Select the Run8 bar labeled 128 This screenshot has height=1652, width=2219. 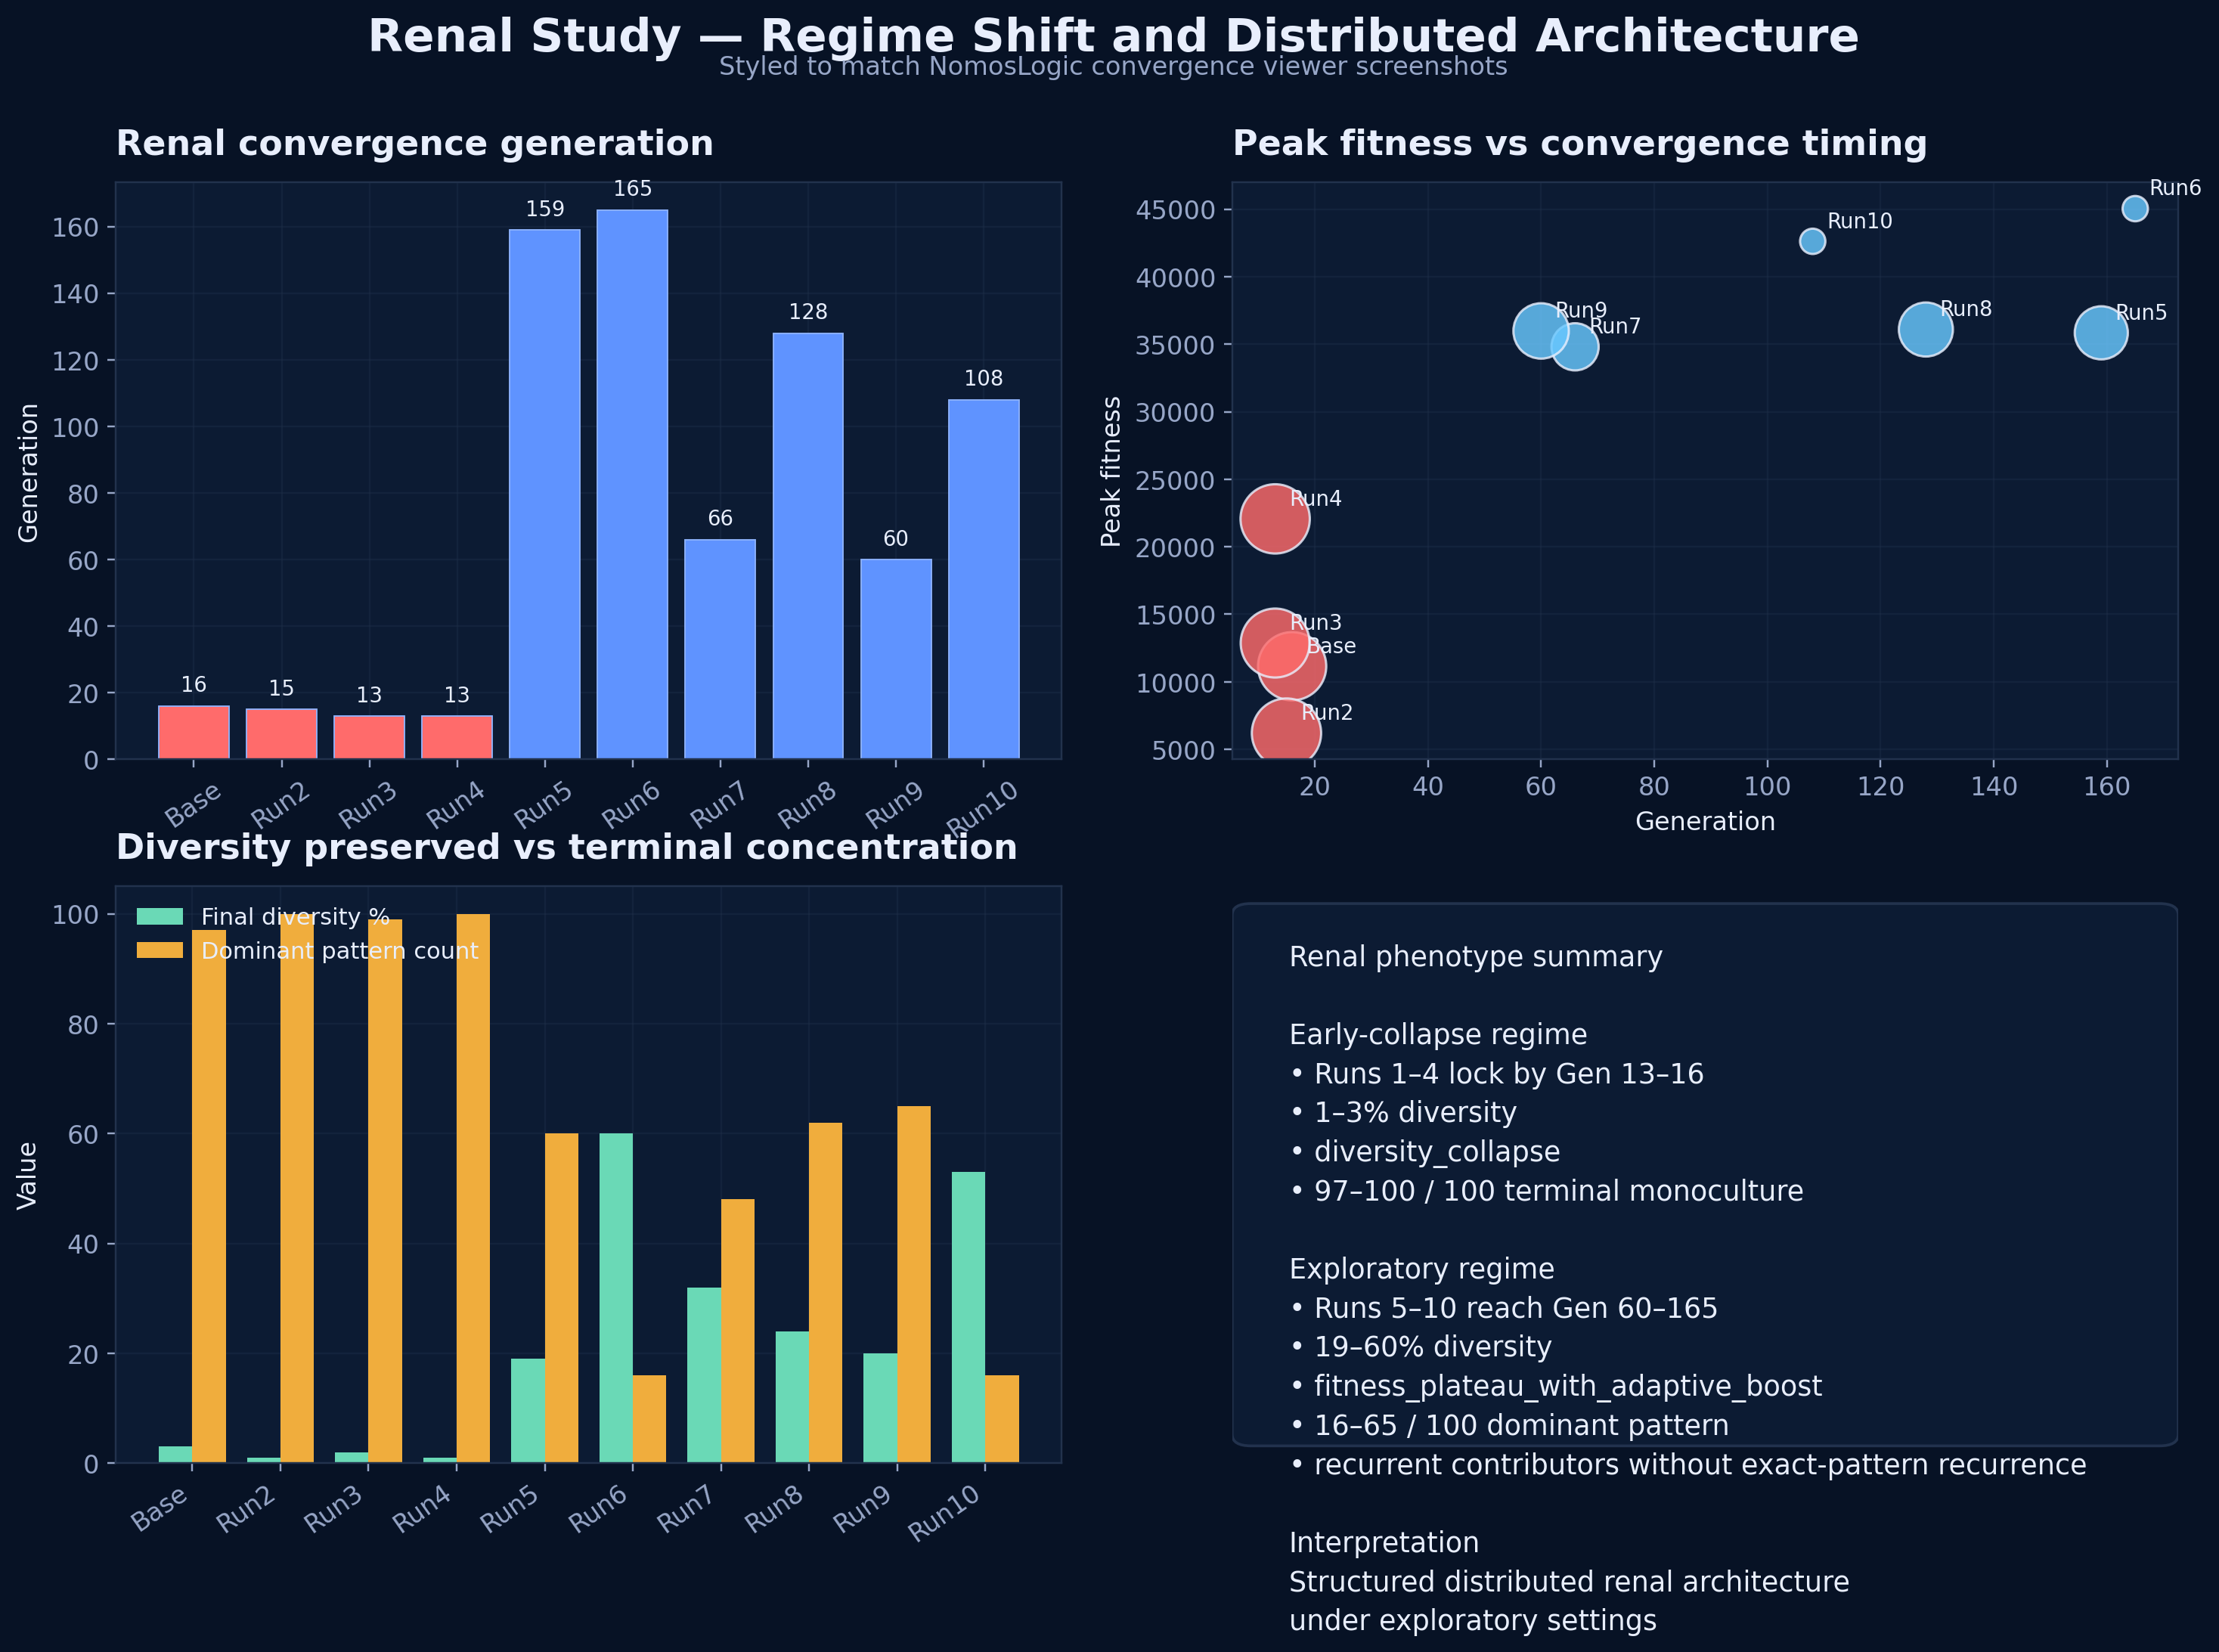click(808, 546)
